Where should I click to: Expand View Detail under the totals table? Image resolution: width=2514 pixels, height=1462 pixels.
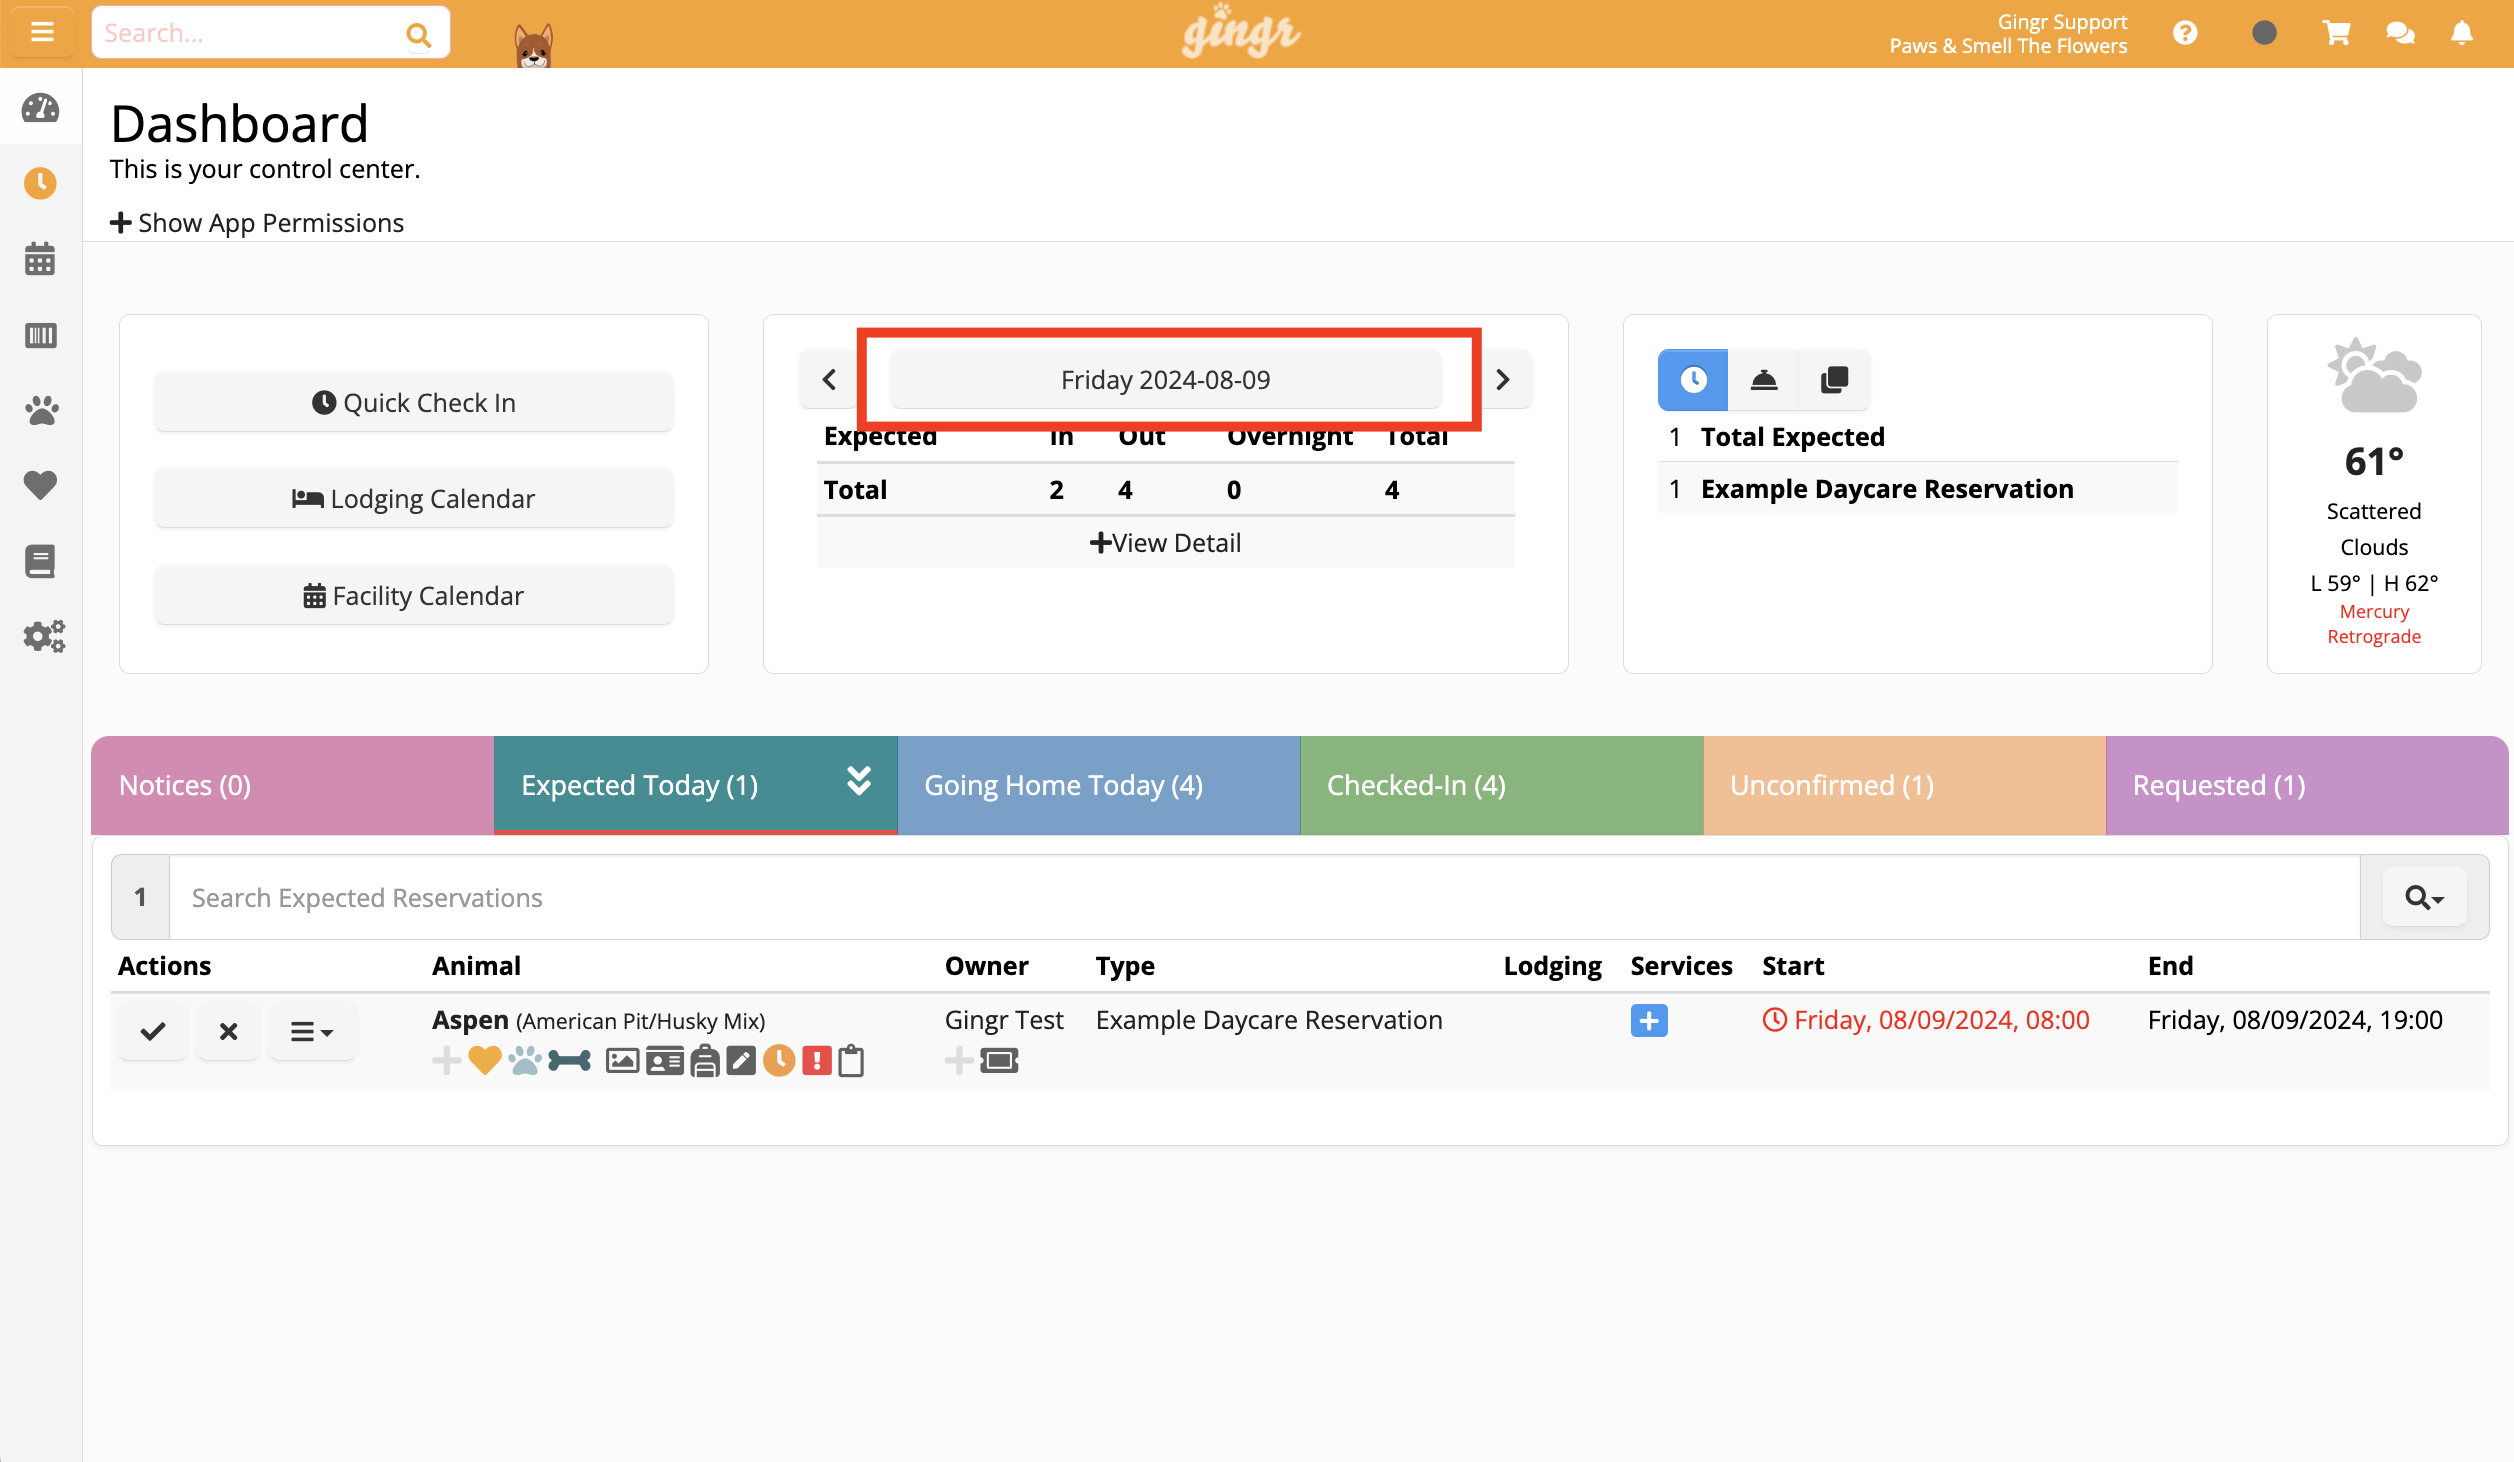click(x=1165, y=542)
